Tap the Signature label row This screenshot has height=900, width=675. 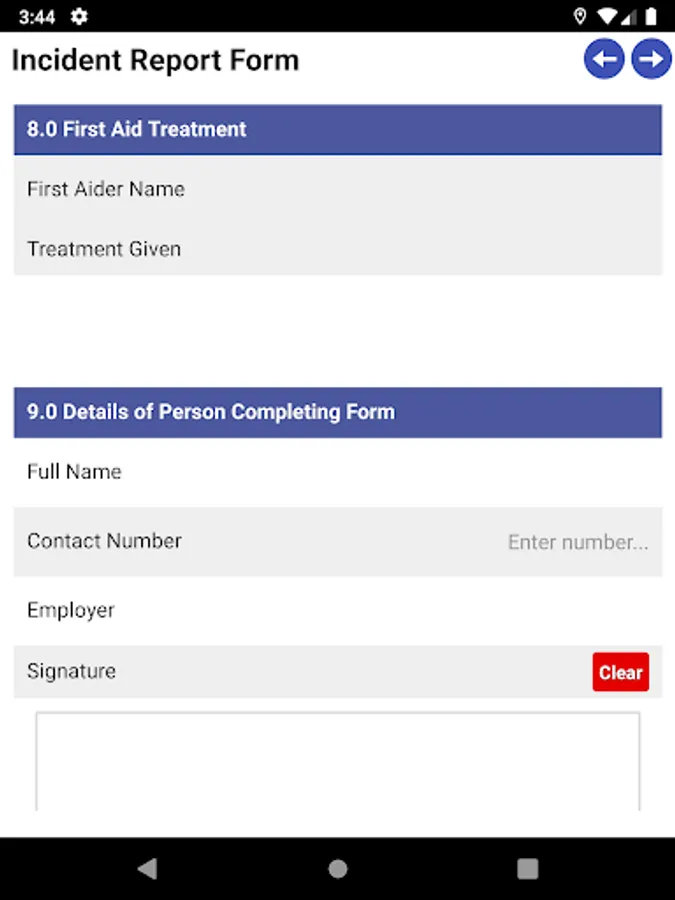pos(72,672)
